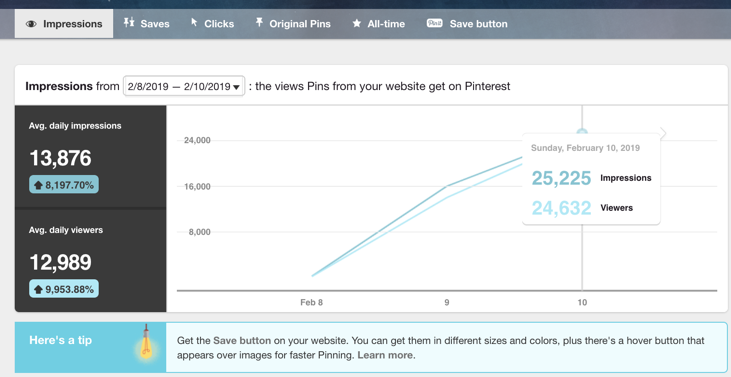Click the Feb 8 axis label
The width and height of the screenshot is (731, 377).
[x=311, y=302]
